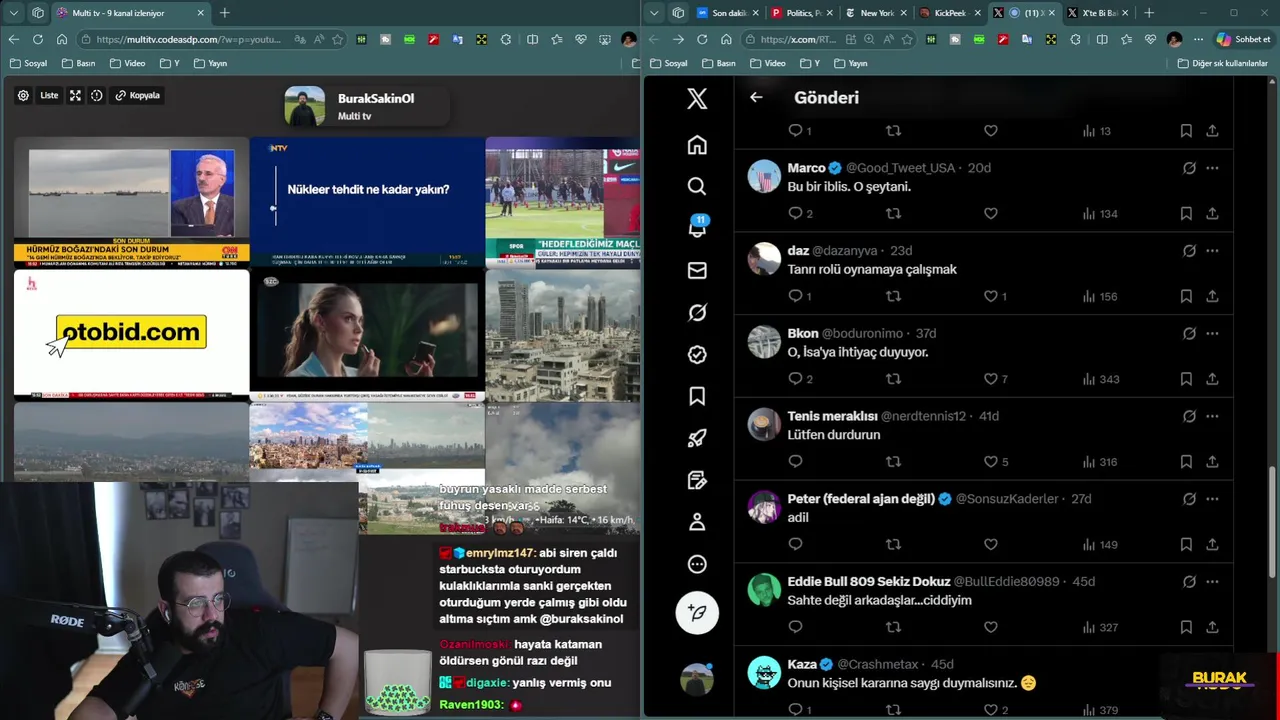This screenshot has height=720, width=1280.
Task: Like Tenis meraklısı's tweet with 5 likes
Action: 996,462
